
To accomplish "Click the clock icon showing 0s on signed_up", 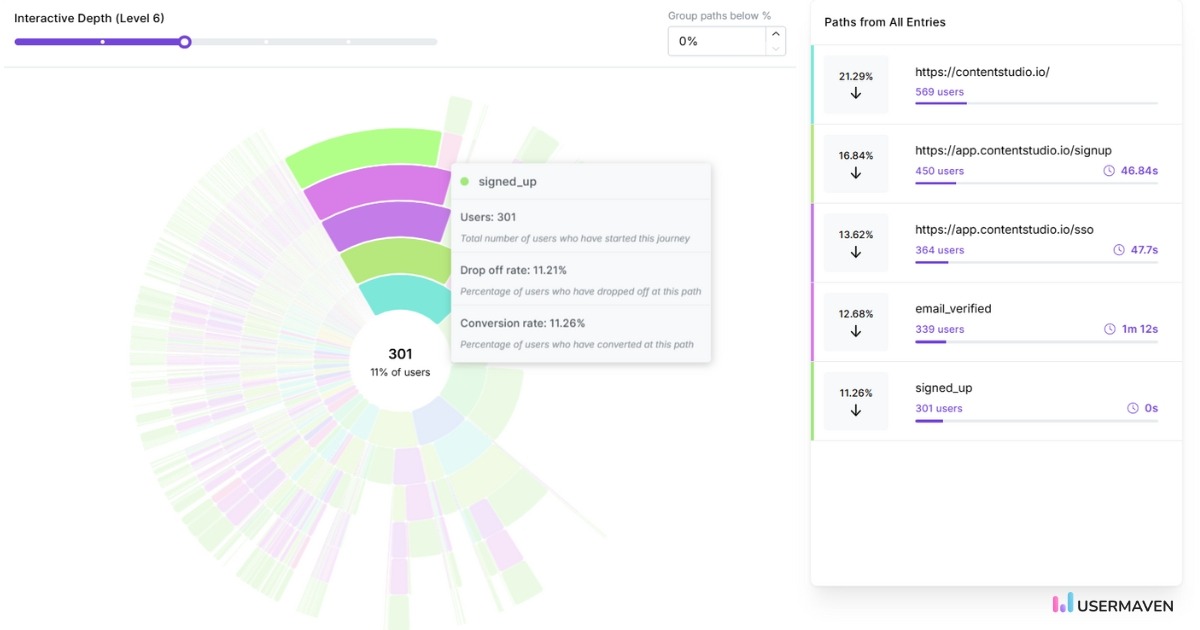I will (x=1135, y=408).
